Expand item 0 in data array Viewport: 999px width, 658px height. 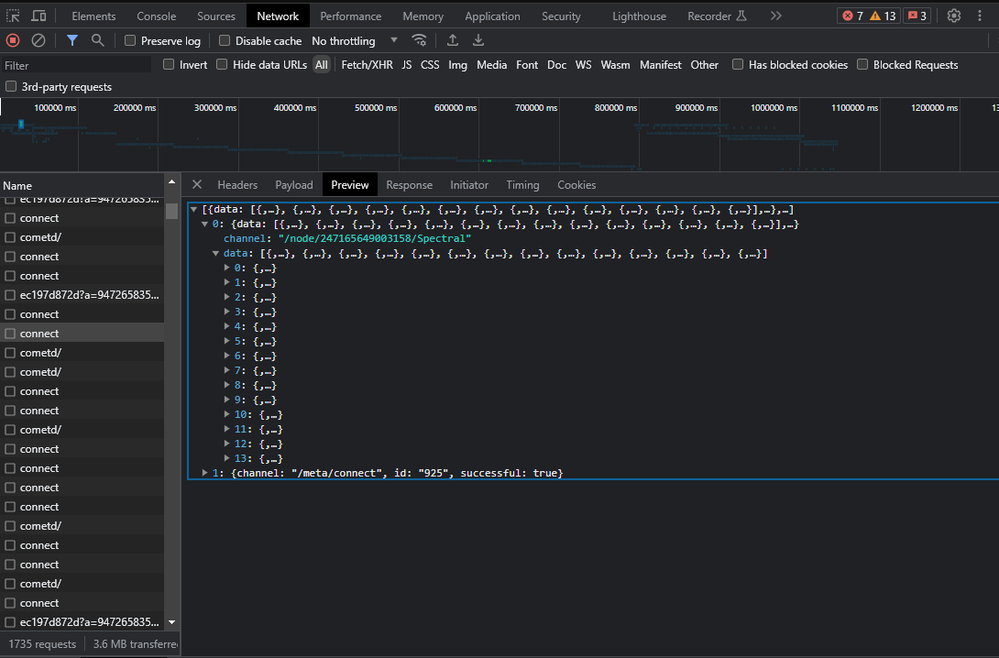coord(227,268)
